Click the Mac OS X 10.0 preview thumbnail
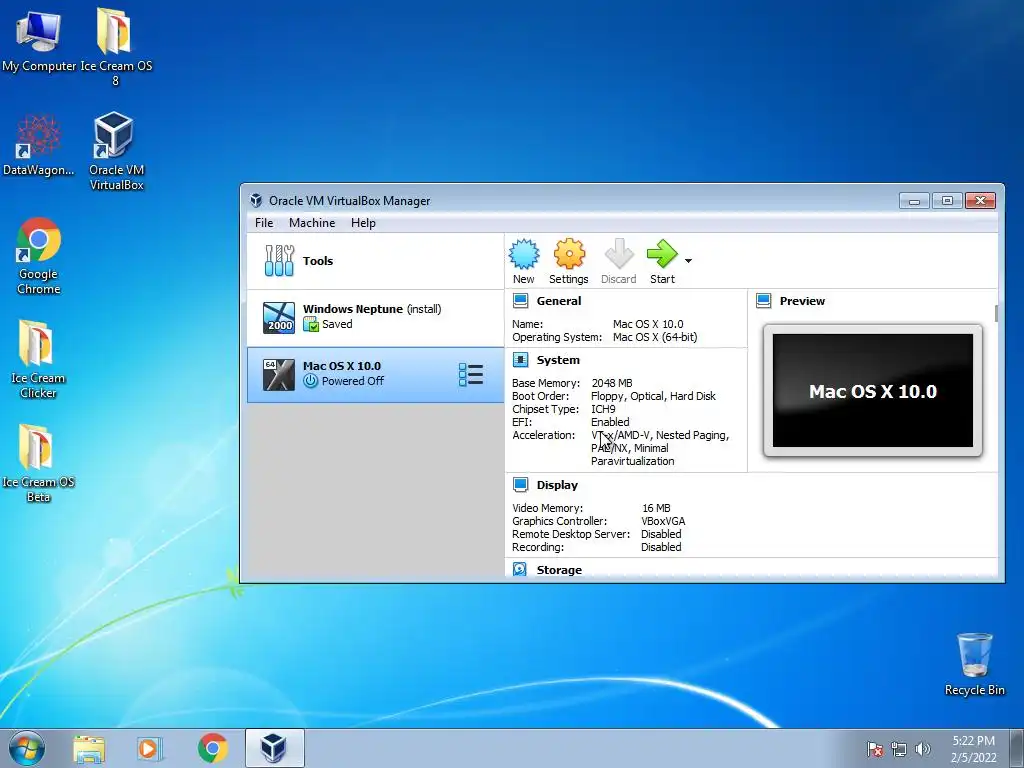 [x=872, y=391]
